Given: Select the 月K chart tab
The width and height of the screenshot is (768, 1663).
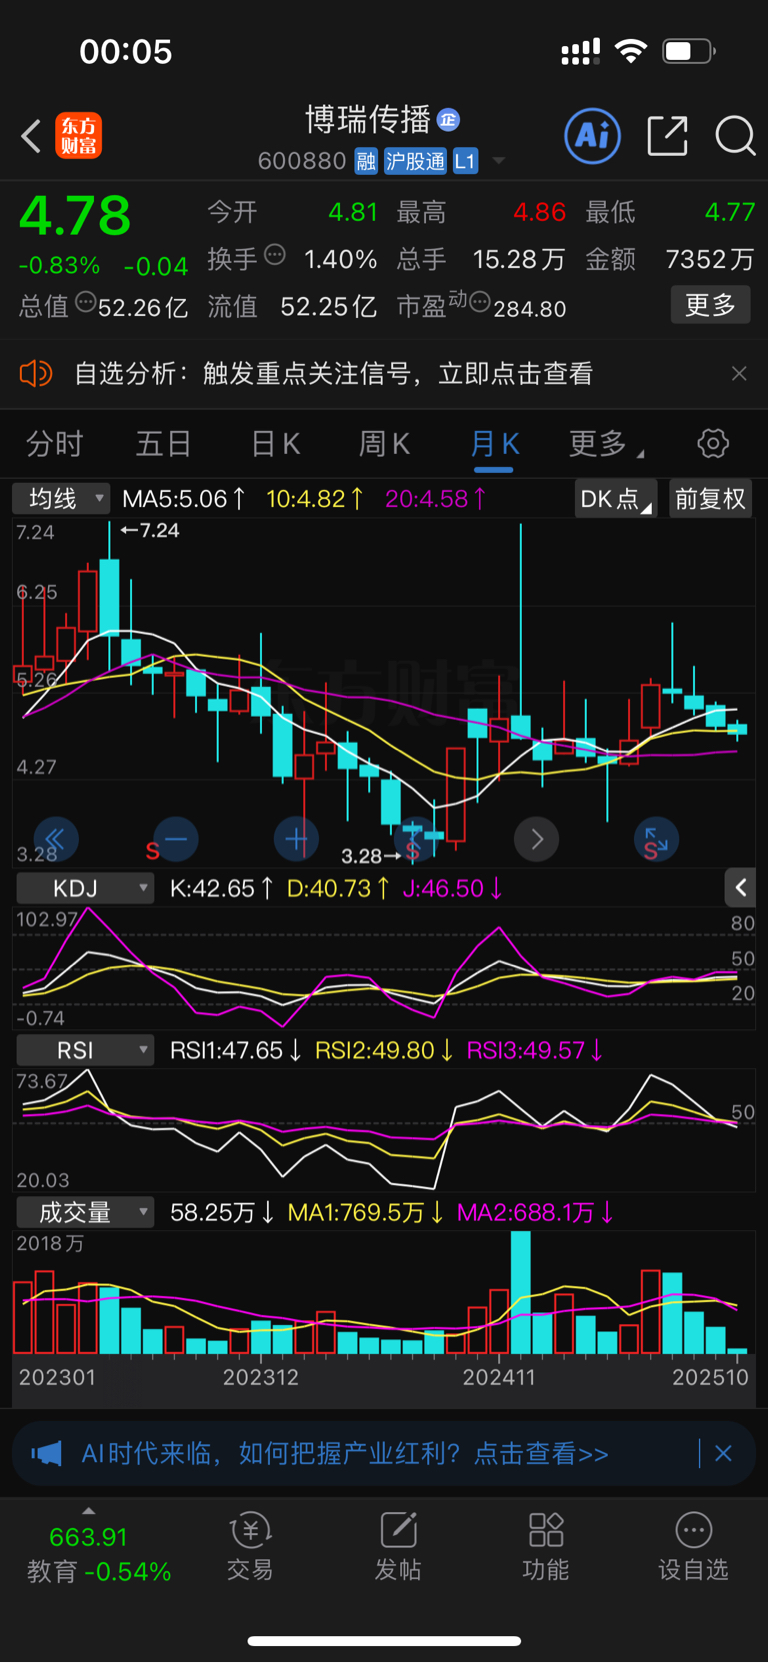Looking at the screenshot, I should pos(494,443).
